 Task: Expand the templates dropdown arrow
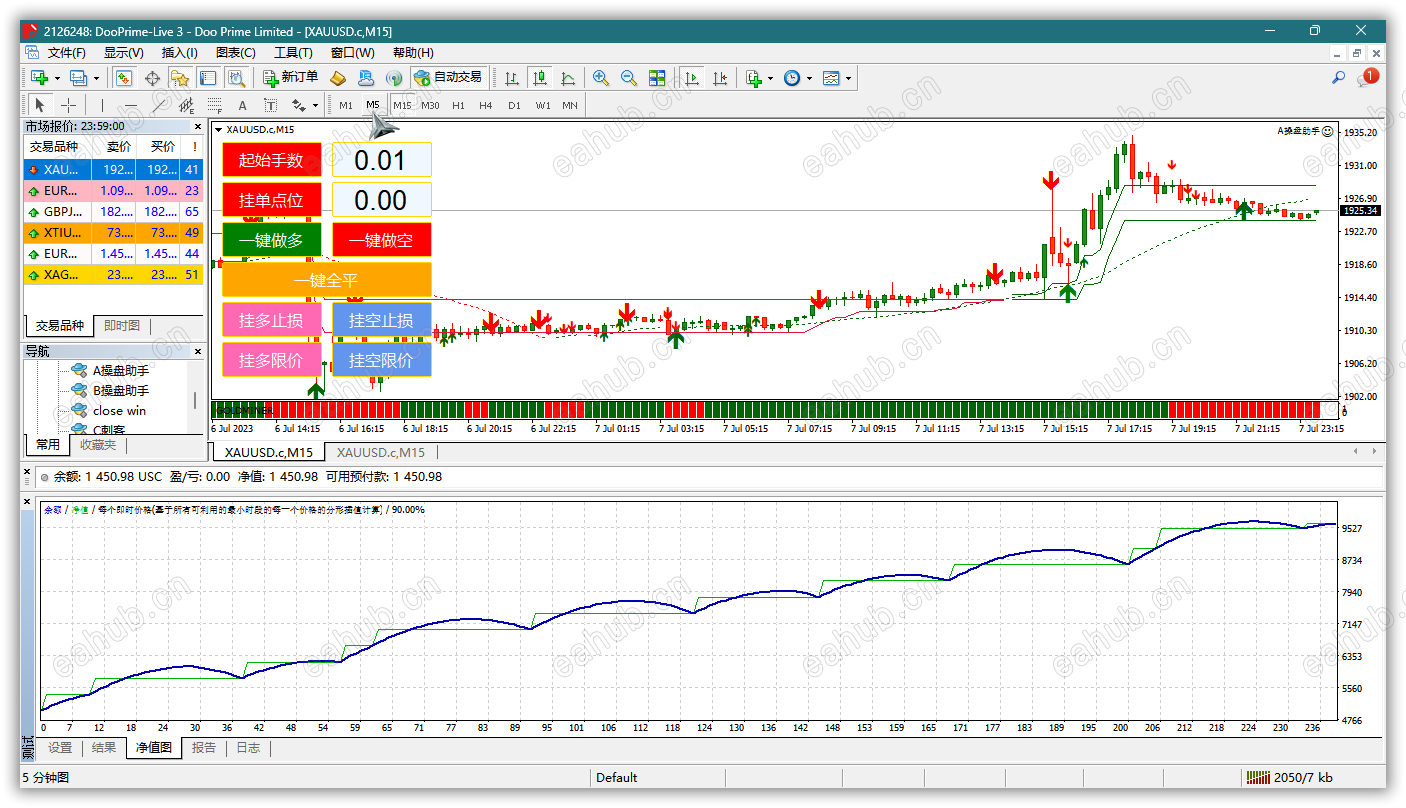click(848, 77)
